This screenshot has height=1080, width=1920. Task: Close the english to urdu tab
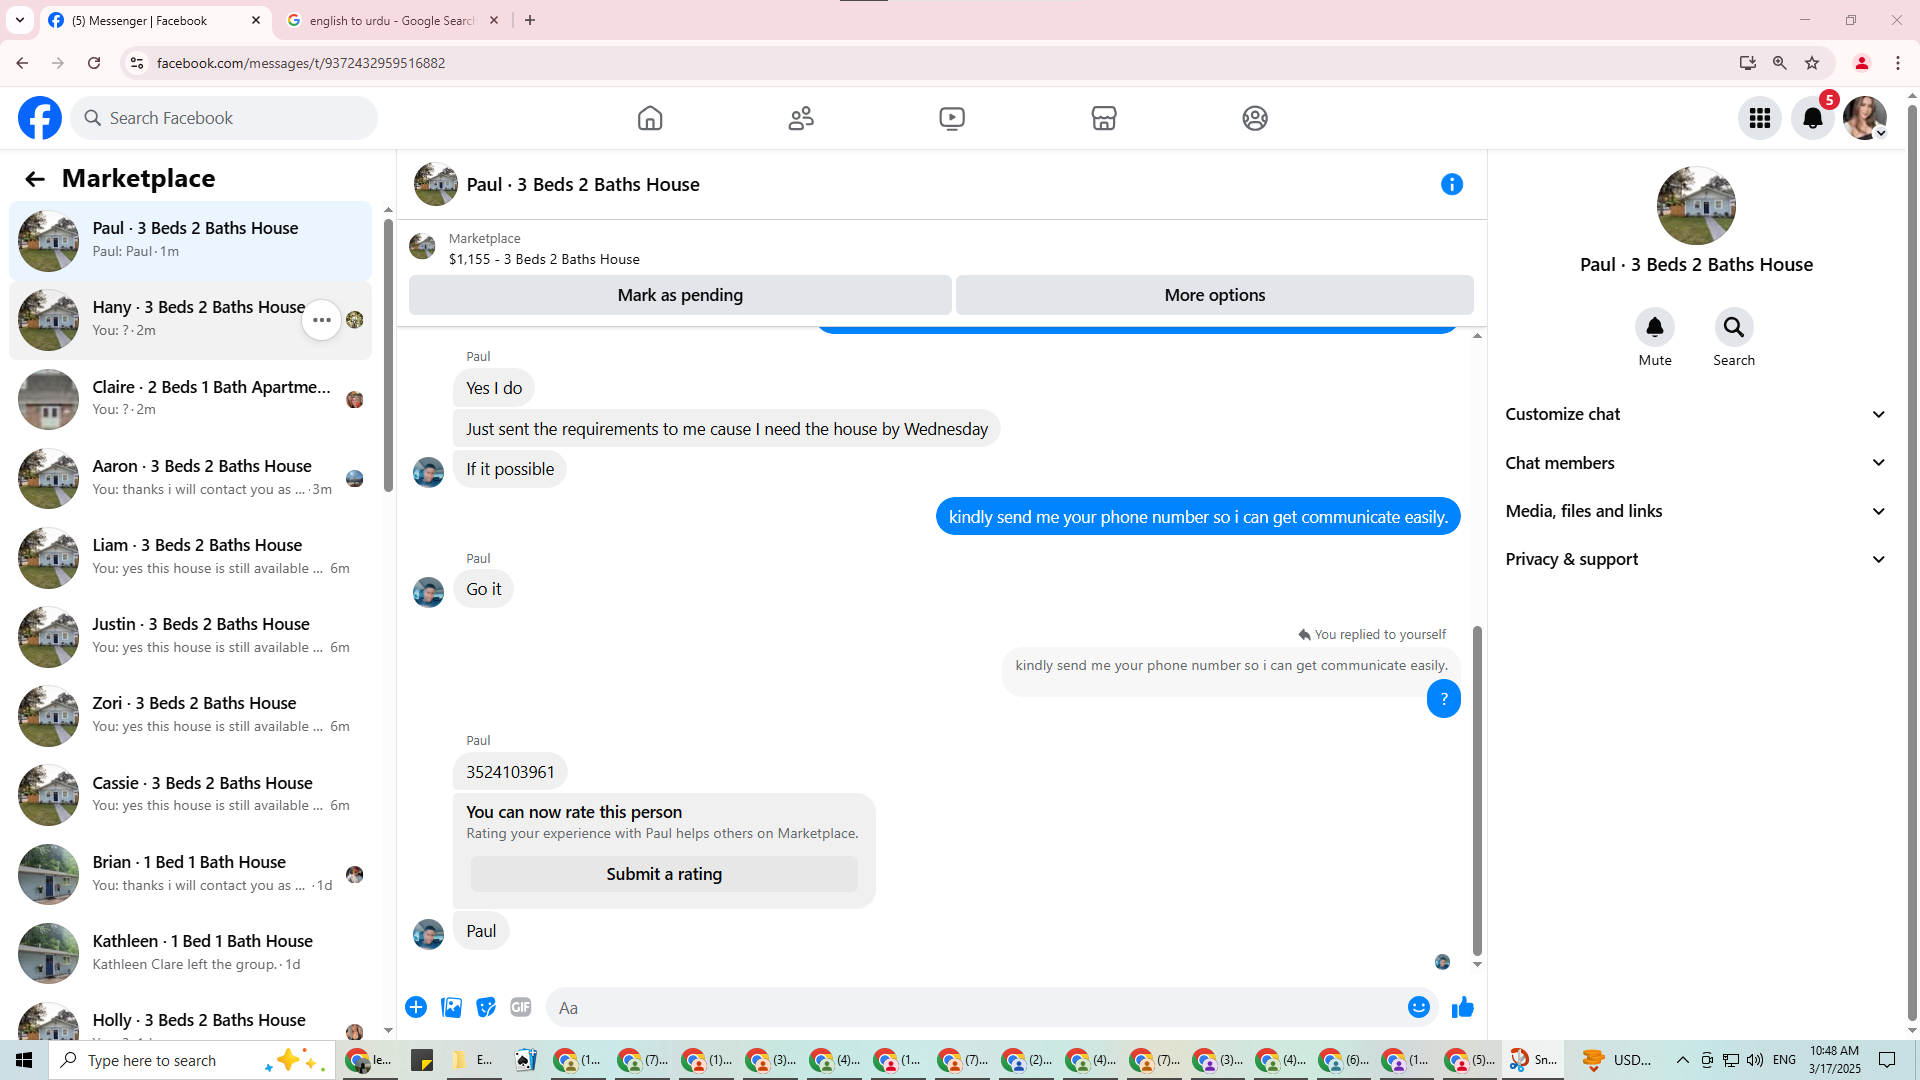[x=494, y=20]
